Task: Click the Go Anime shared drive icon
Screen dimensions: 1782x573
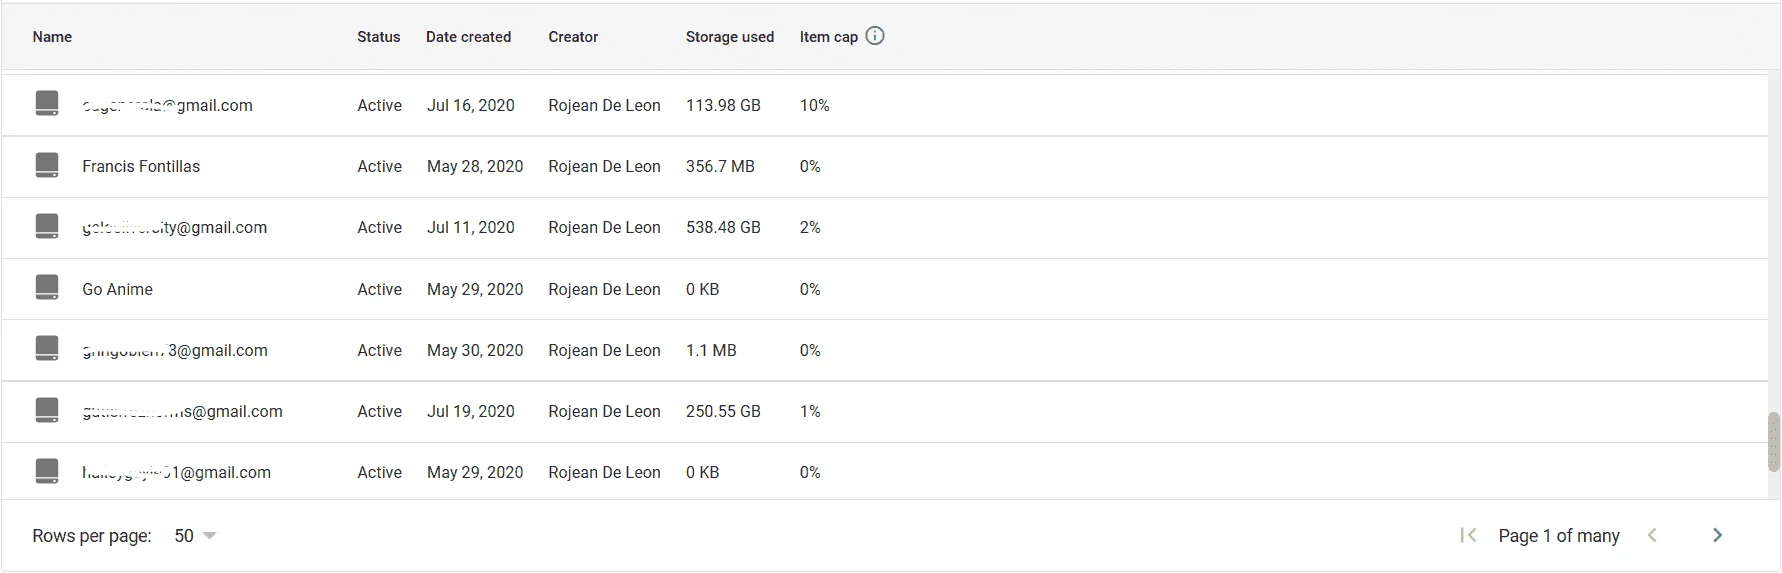Action: (x=47, y=288)
